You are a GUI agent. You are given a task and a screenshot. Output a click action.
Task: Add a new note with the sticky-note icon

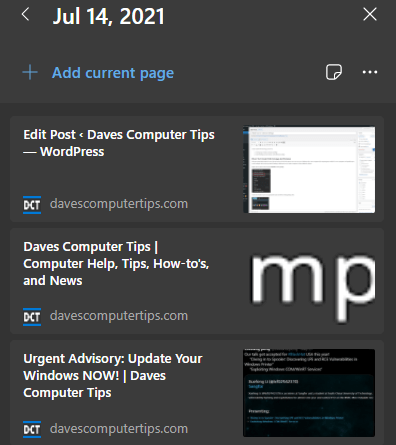(334, 72)
